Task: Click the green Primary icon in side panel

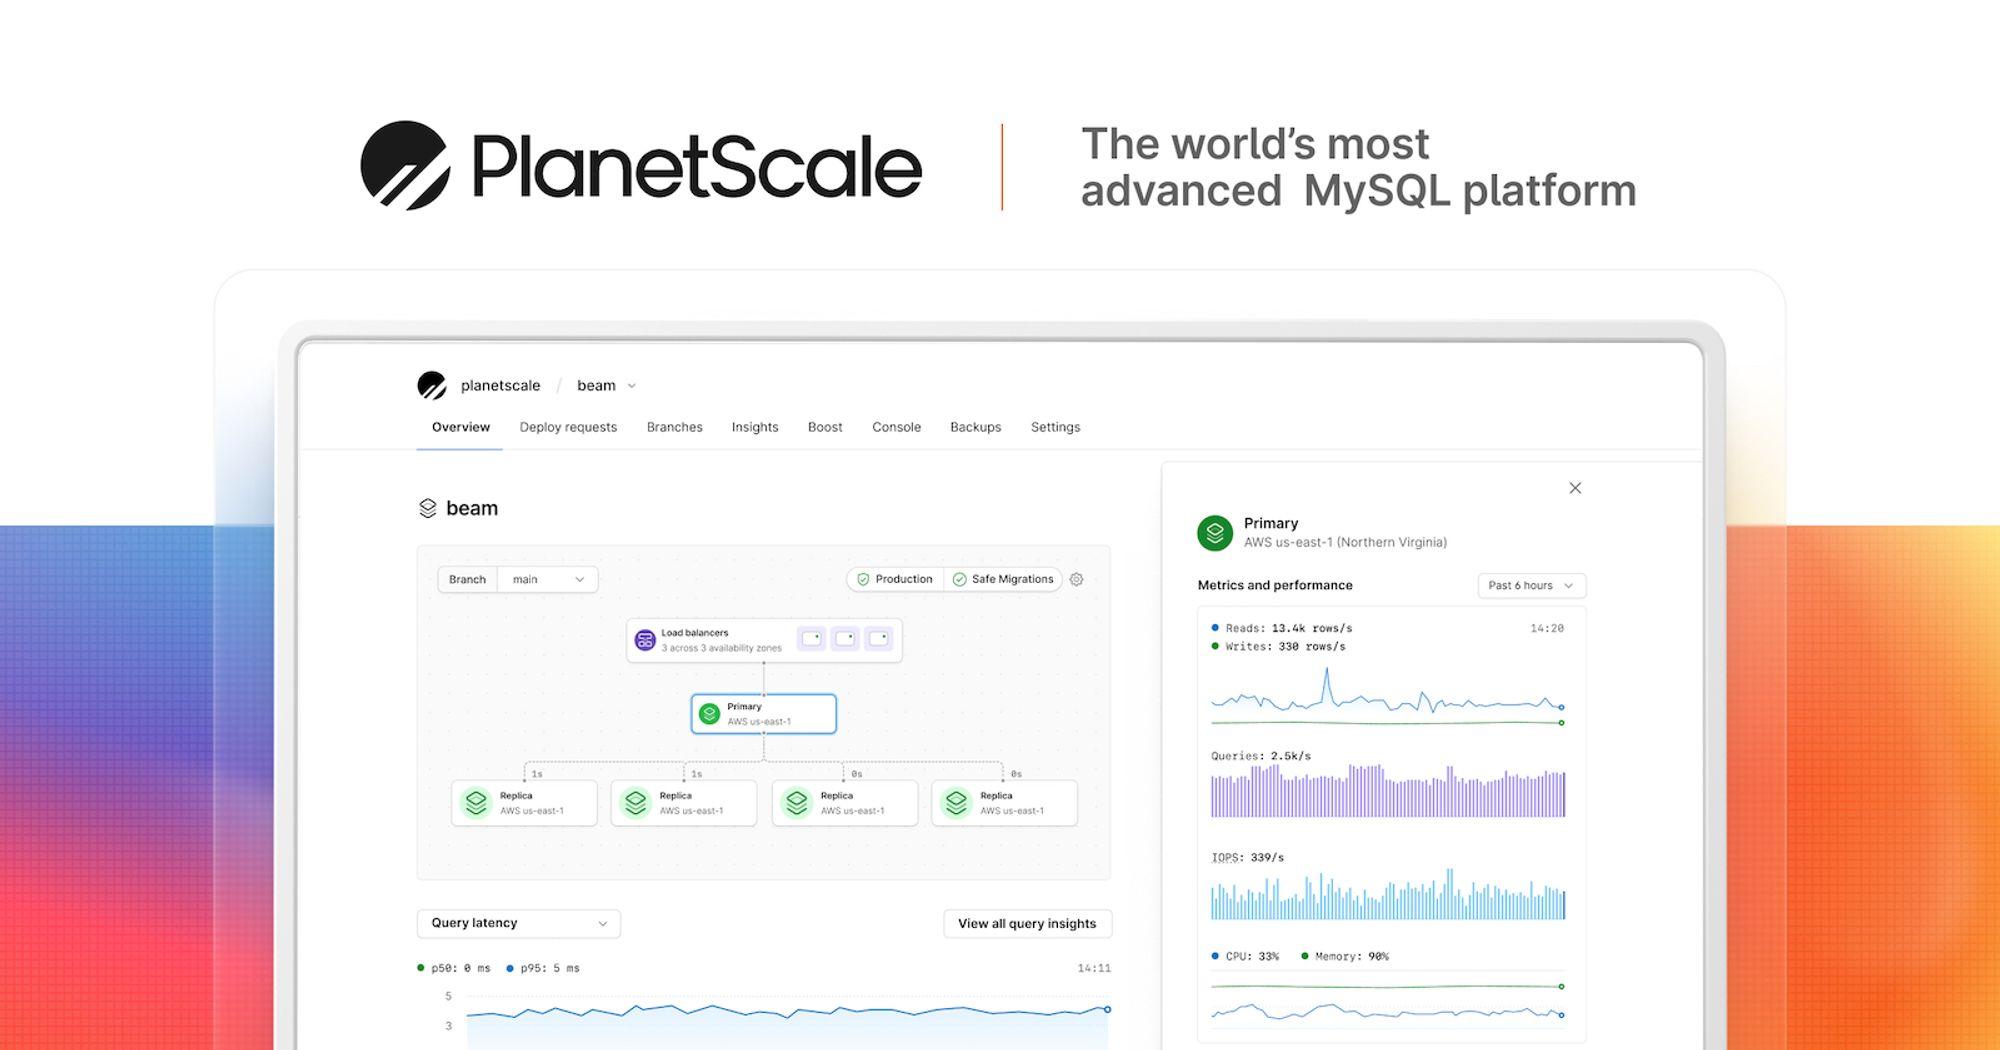Action: (1215, 533)
